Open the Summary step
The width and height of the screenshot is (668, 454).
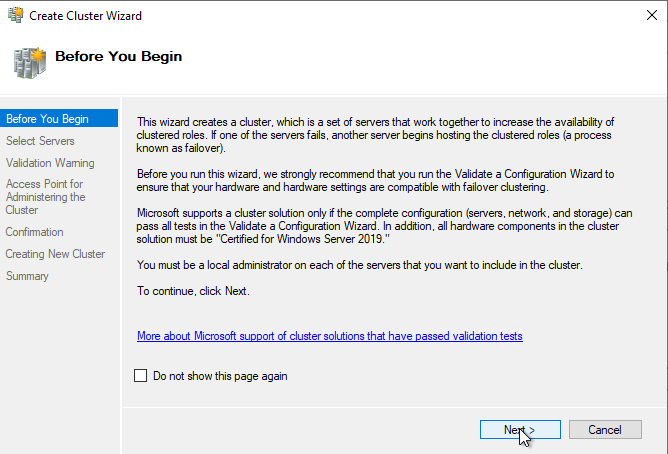pos(27,276)
